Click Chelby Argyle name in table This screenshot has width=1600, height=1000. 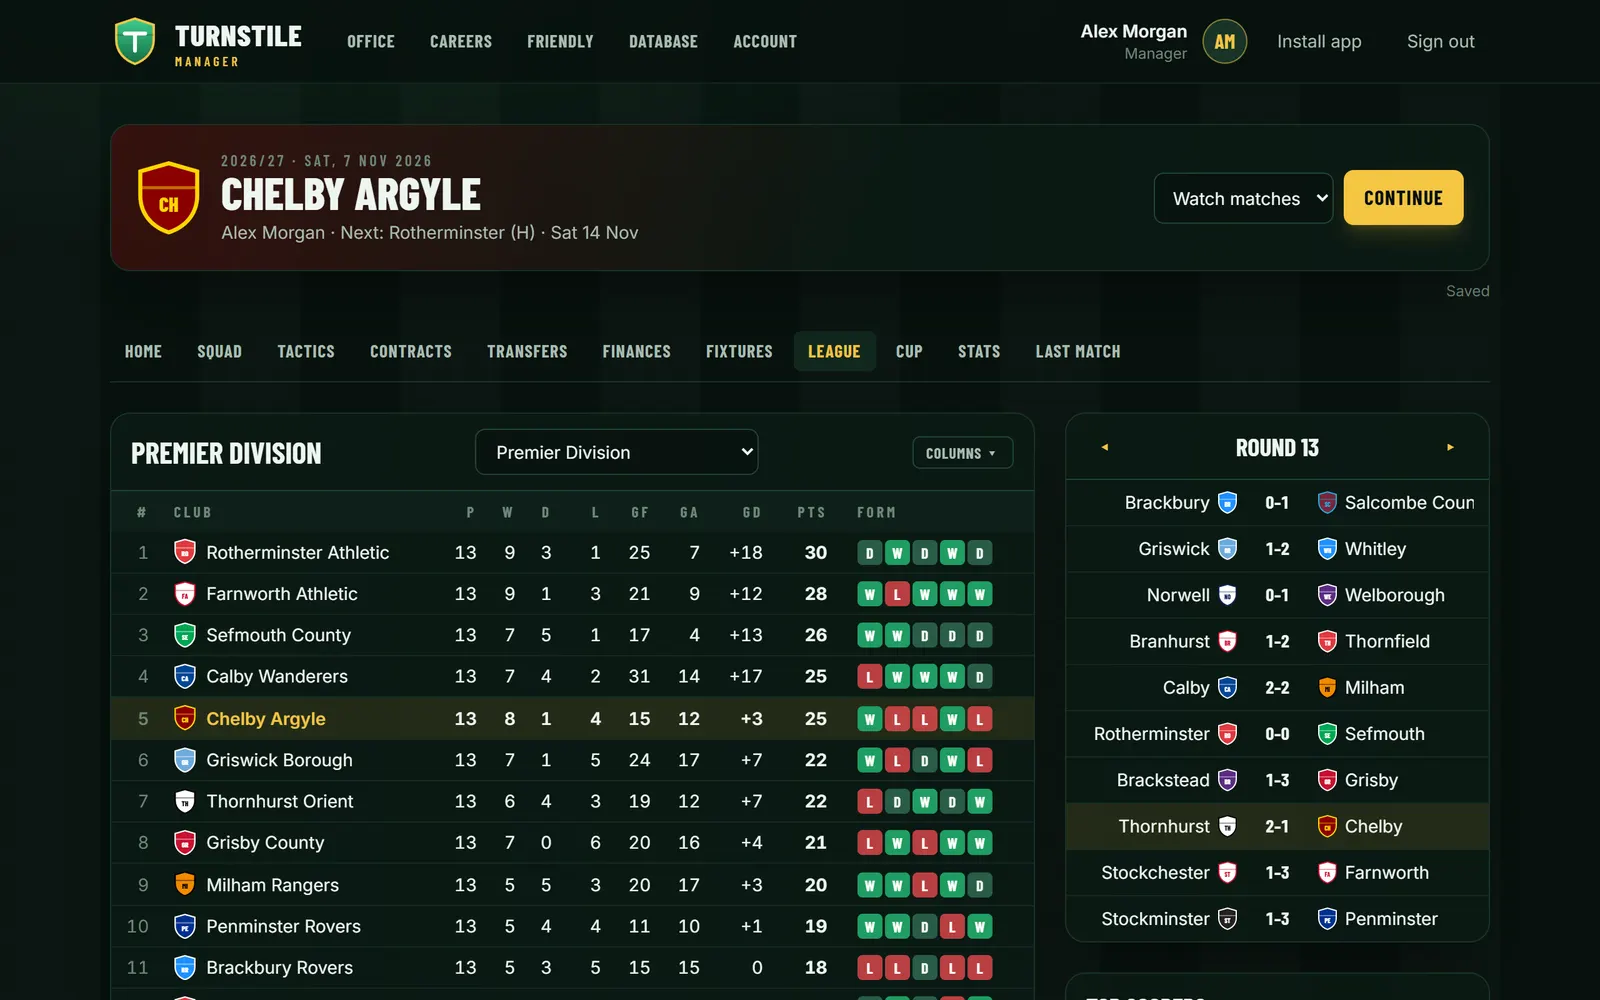266,718
